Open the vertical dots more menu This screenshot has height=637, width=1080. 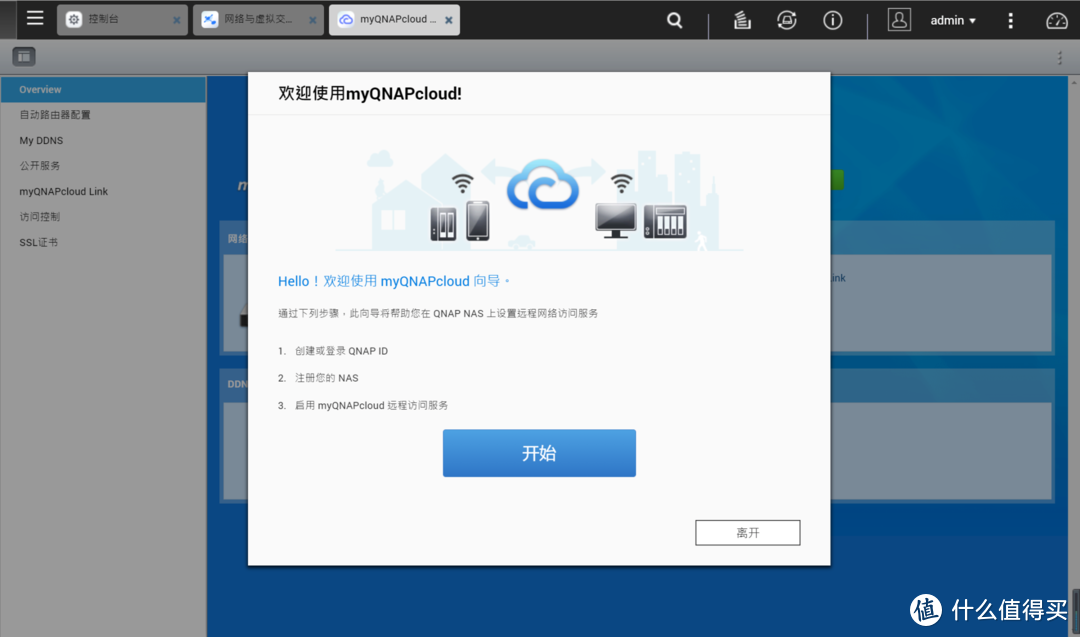[x=1010, y=21]
